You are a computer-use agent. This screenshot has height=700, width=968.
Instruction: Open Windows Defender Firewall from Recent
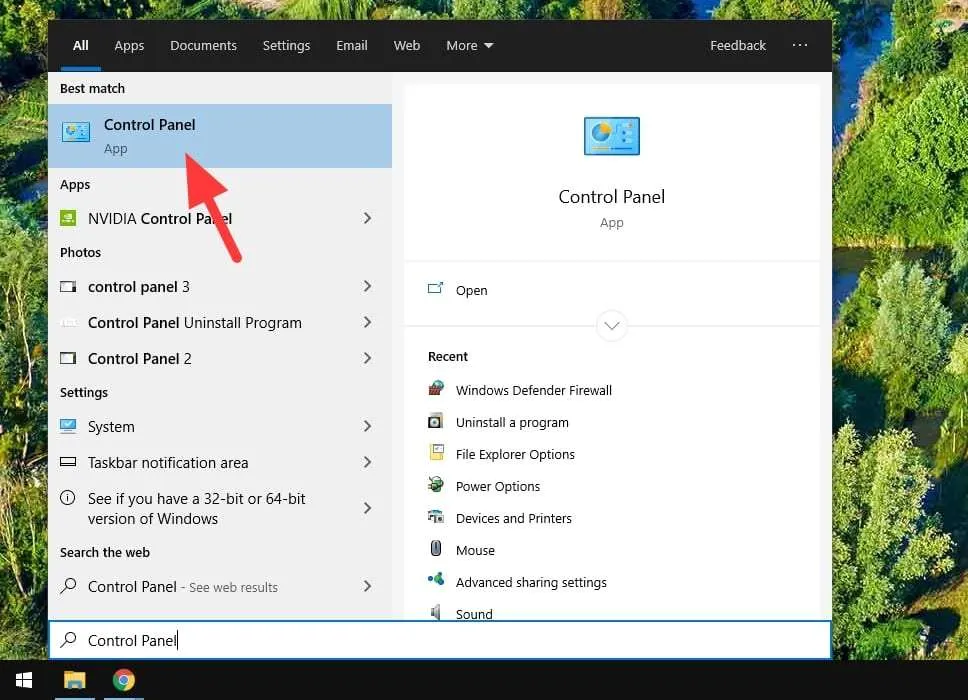(534, 390)
